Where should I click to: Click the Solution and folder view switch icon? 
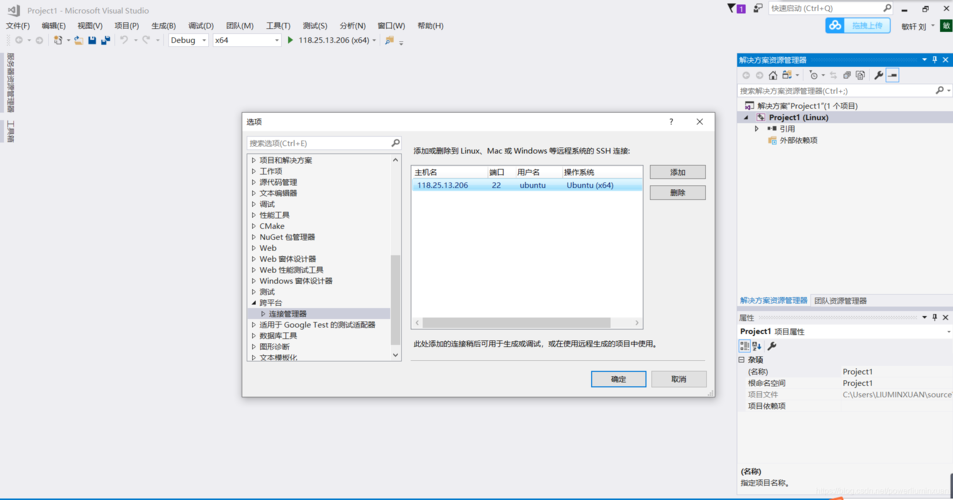(787, 75)
